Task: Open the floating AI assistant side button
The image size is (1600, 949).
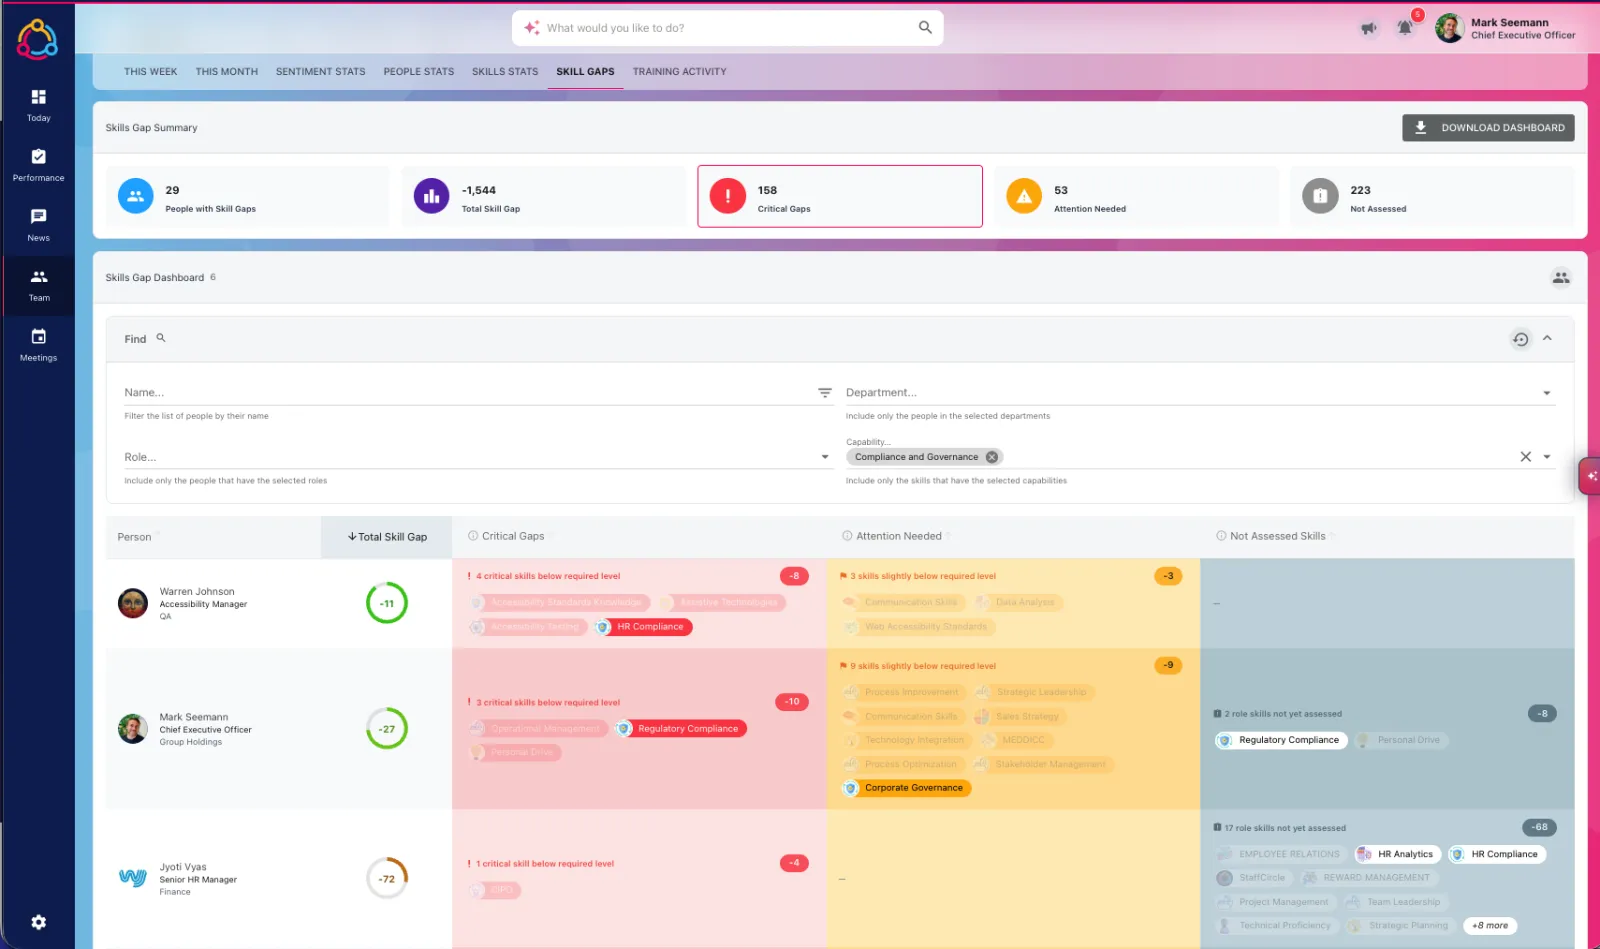Action: coord(1590,476)
